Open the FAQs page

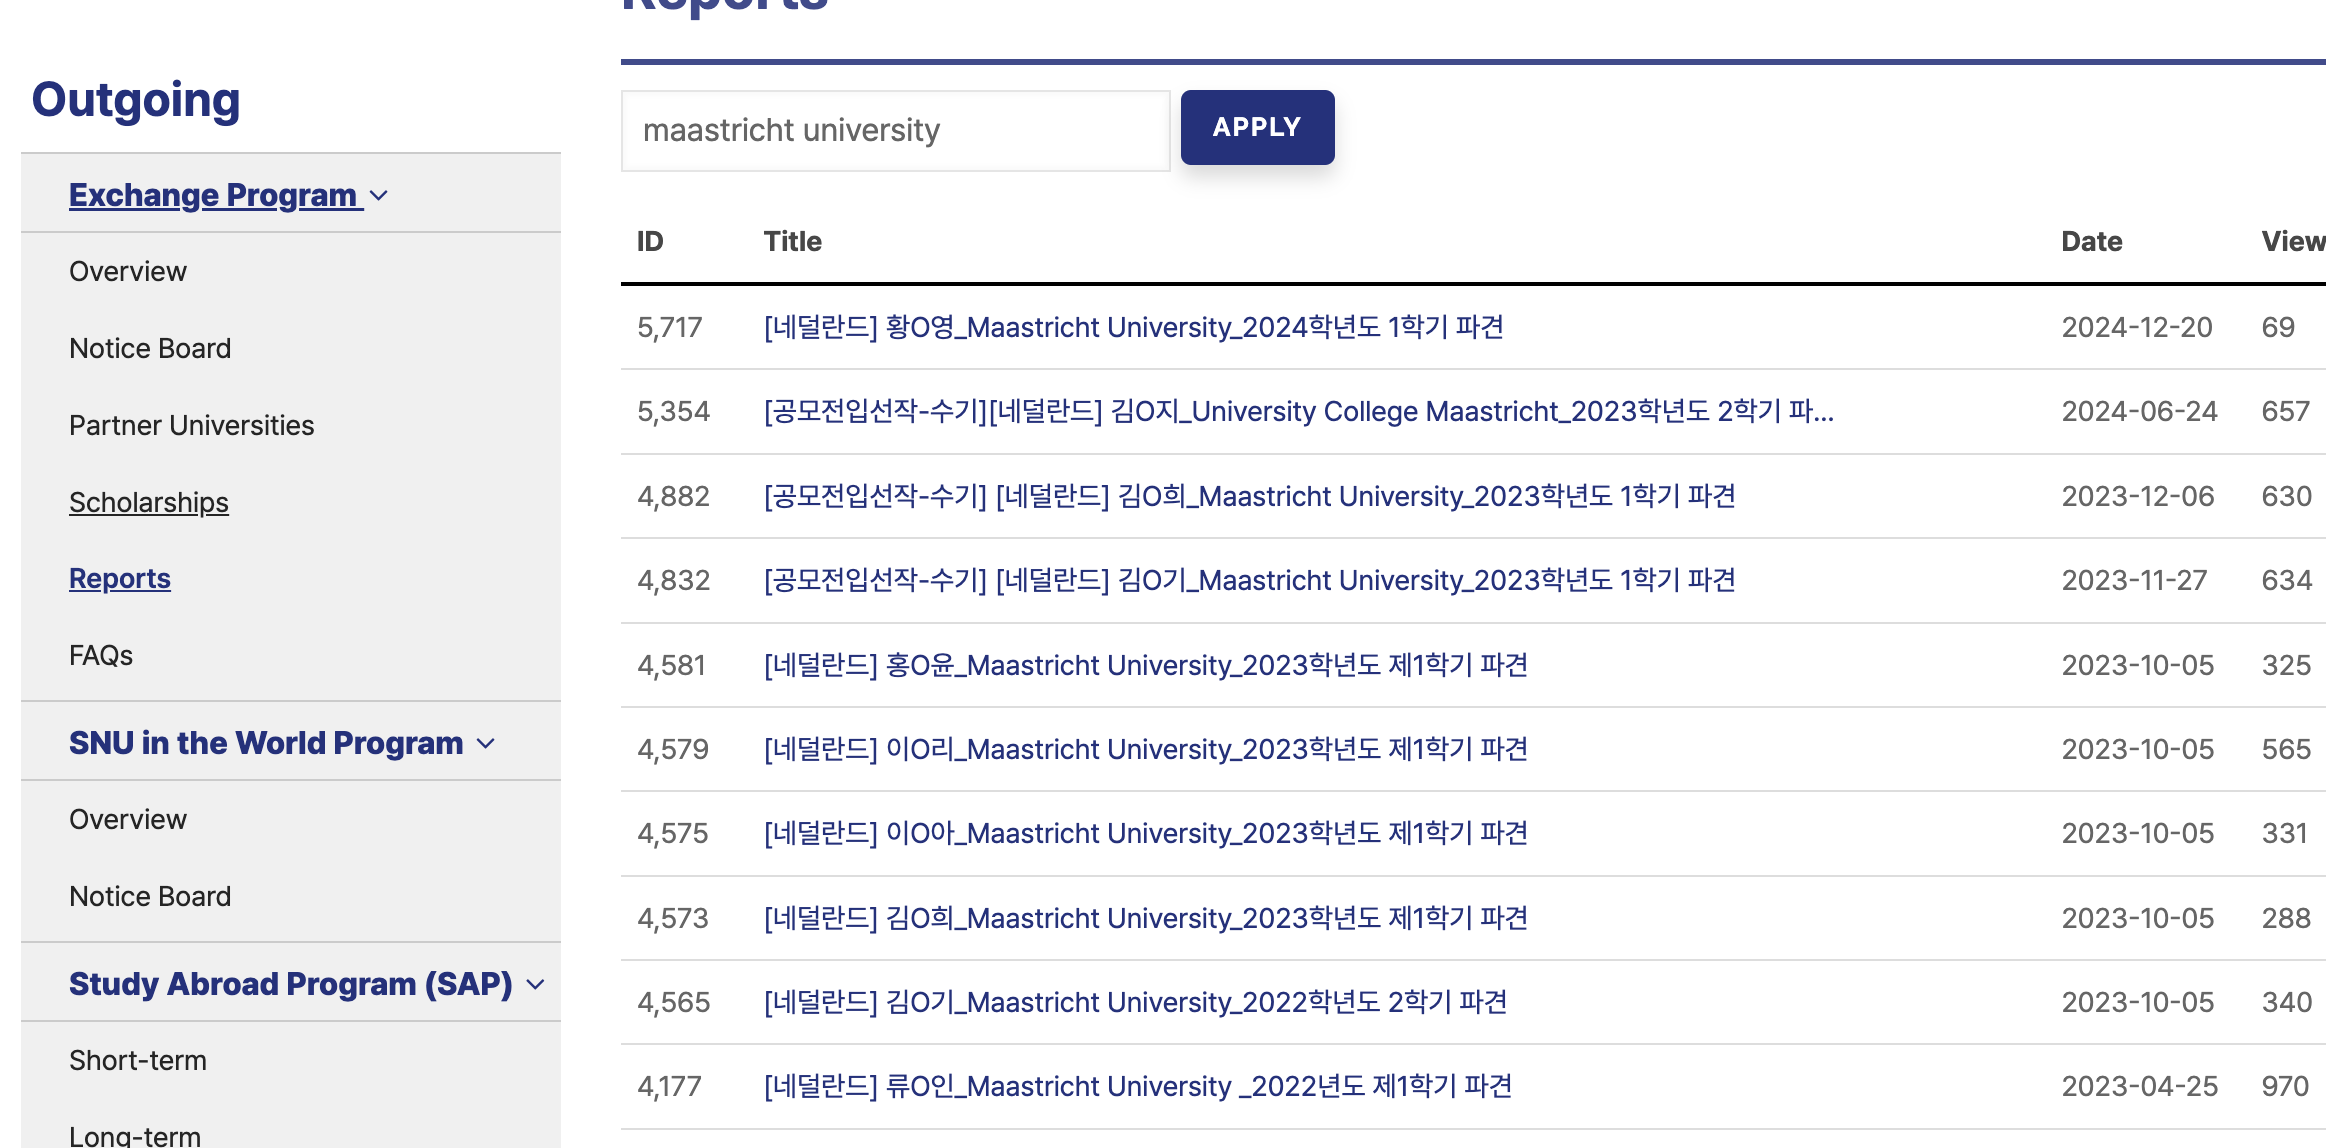(x=101, y=656)
